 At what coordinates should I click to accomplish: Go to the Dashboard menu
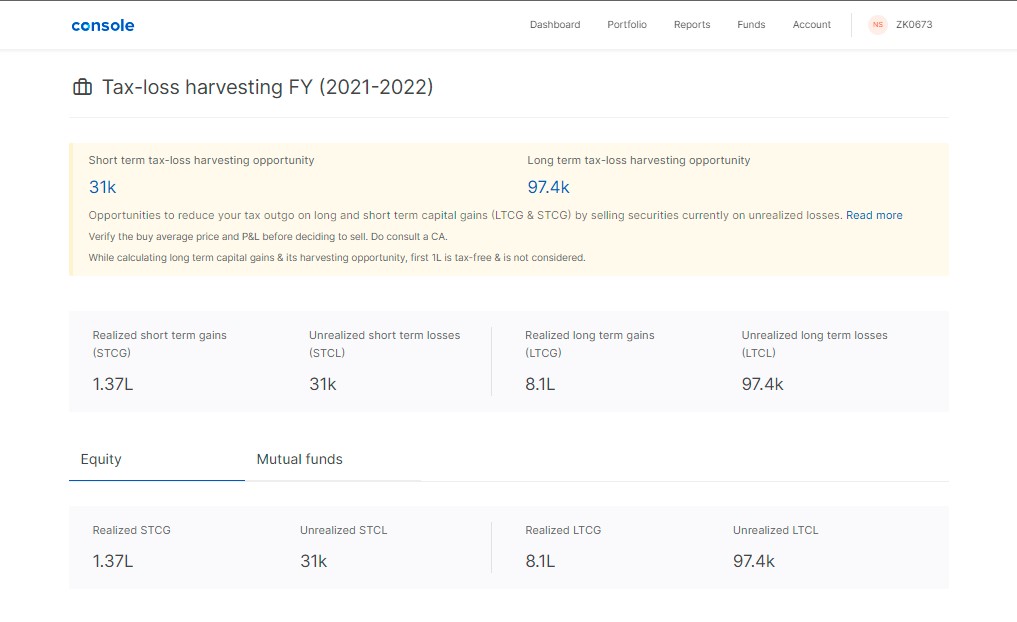click(555, 25)
